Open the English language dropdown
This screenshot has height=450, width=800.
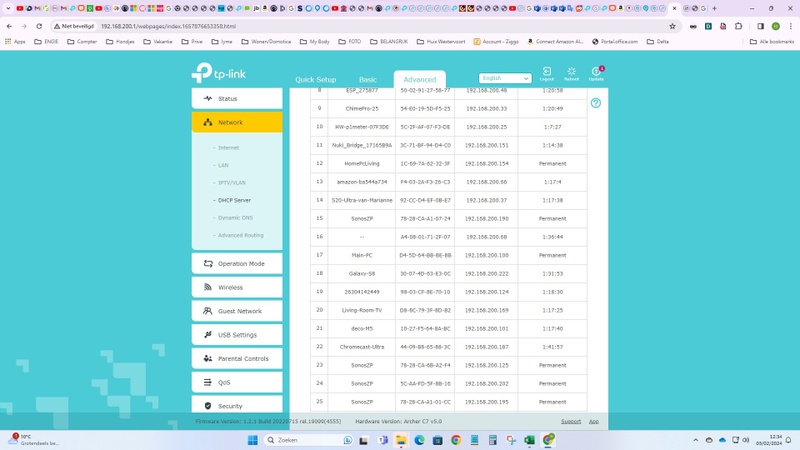pos(505,78)
